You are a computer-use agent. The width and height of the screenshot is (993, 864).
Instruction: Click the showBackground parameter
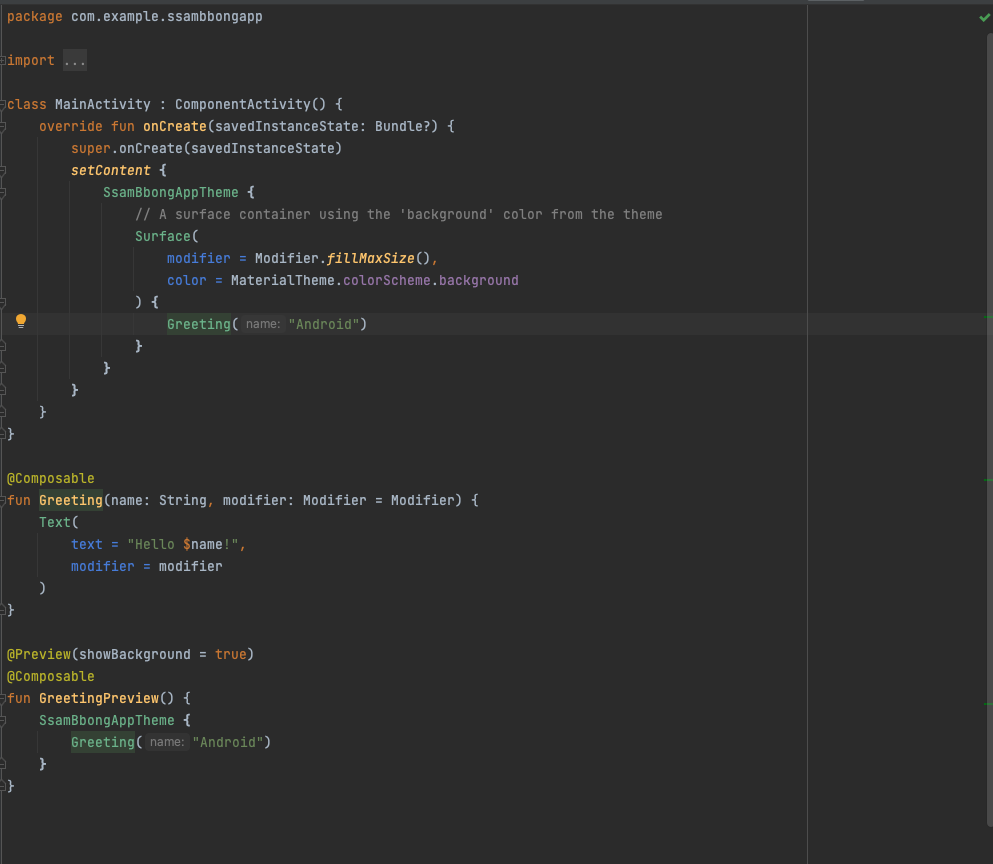(x=134, y=654)
